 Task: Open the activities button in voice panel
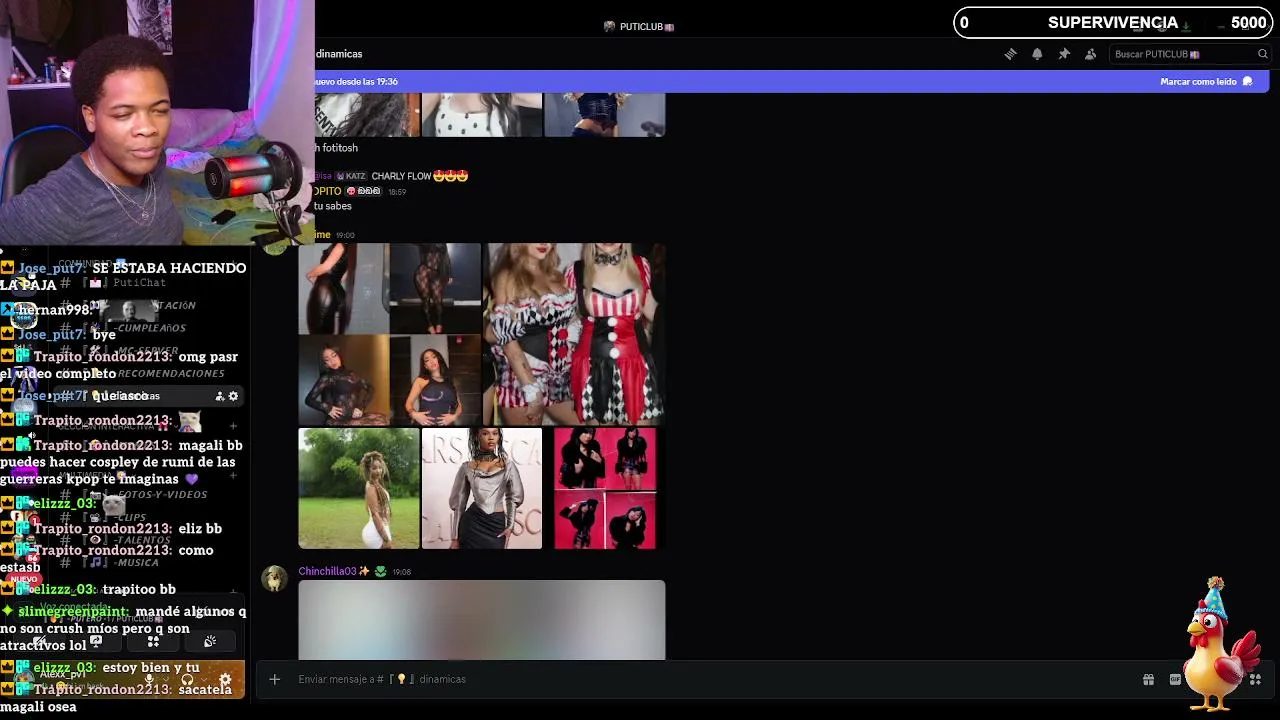[153, 641]
